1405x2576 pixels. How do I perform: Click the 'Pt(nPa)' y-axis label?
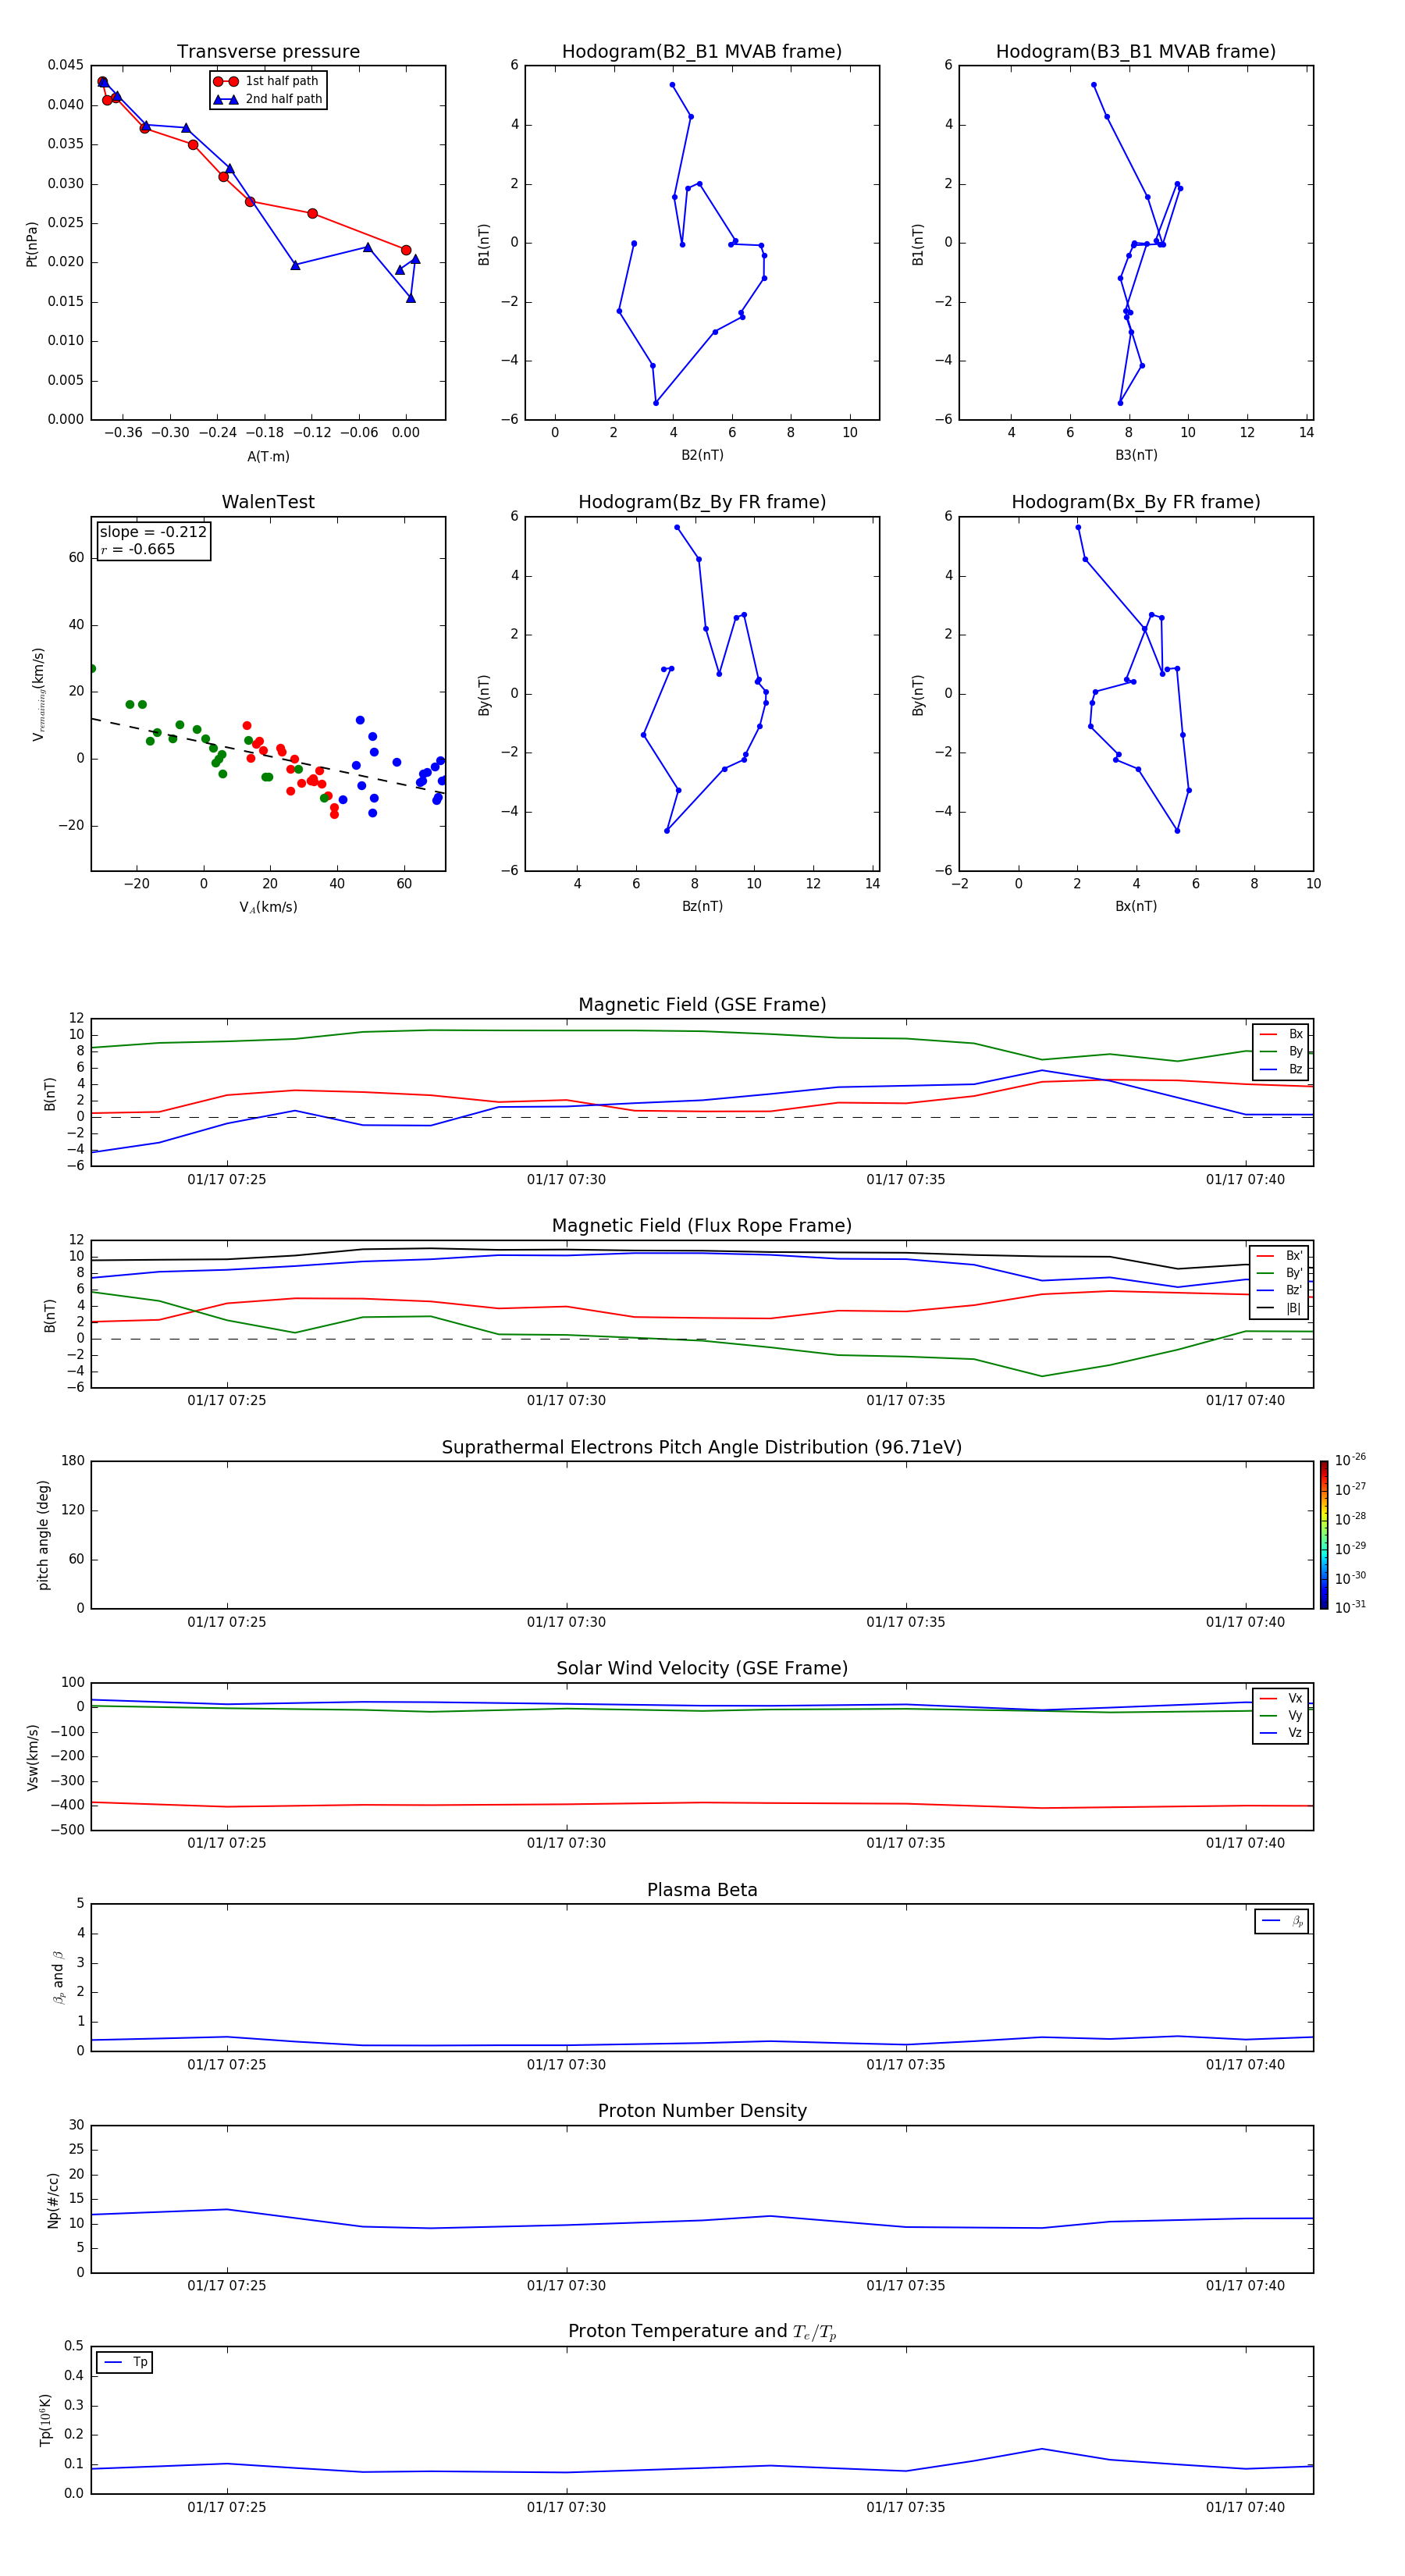pyautogui.click(x=31, y=243)
